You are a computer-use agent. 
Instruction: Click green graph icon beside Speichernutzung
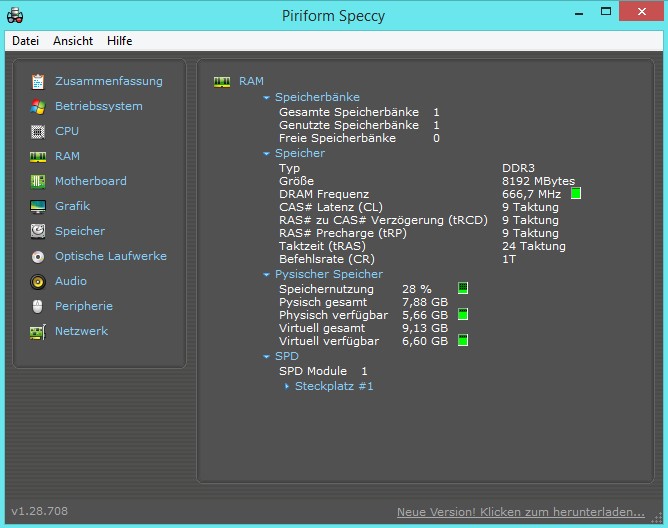(x=463, y=288)
